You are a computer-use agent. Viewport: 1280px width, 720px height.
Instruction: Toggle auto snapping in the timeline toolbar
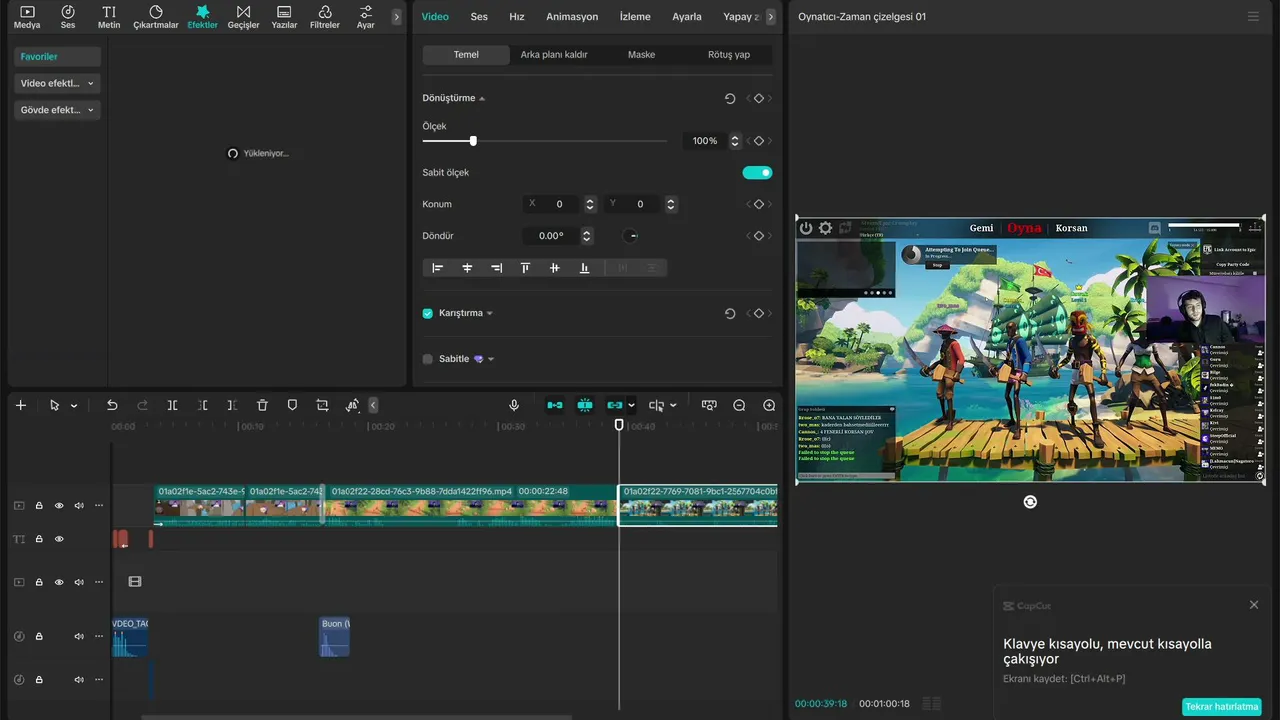(585, 405)
